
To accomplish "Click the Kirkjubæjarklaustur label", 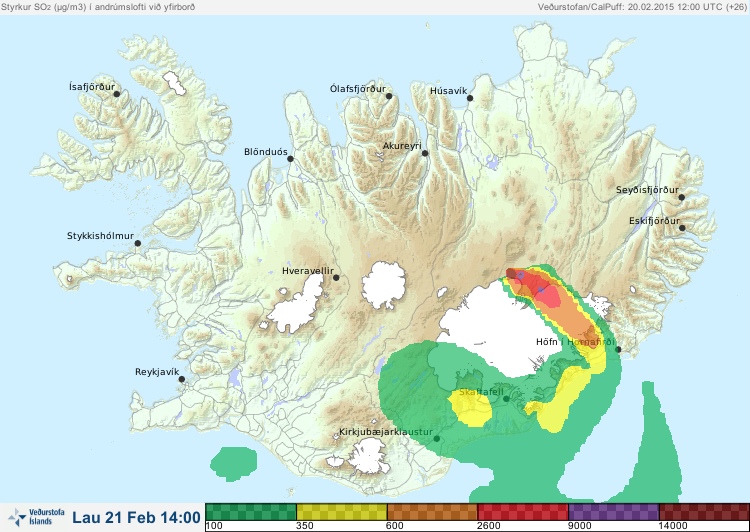I will (x=386, y=432).
